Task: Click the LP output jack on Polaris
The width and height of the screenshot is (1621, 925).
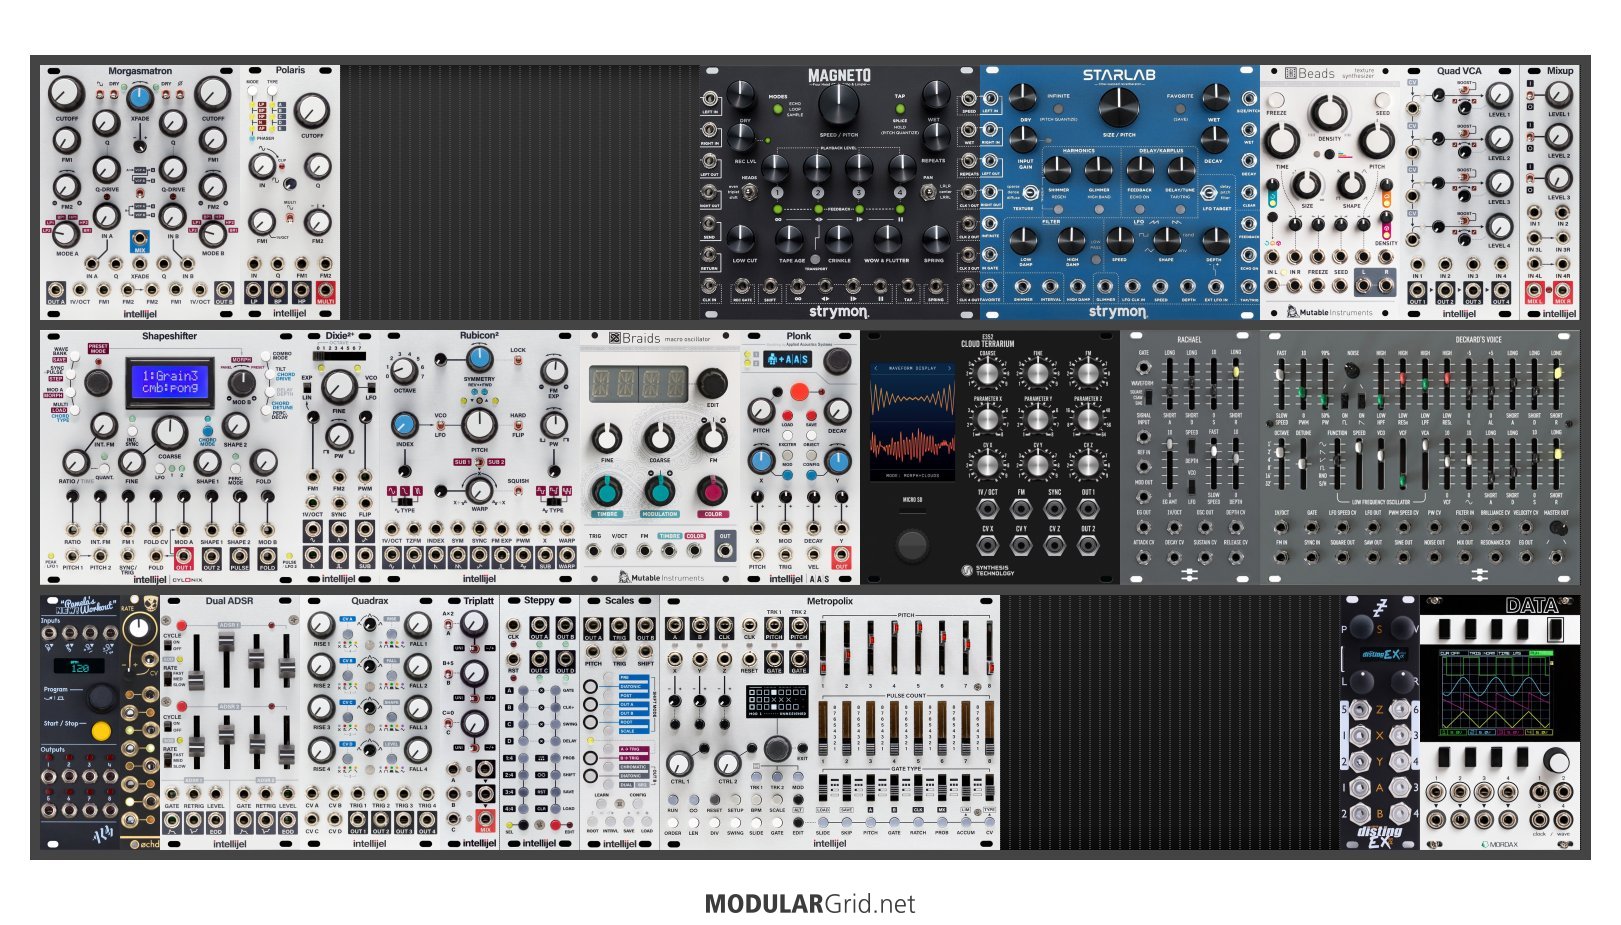Action: (x=254, y=290)
